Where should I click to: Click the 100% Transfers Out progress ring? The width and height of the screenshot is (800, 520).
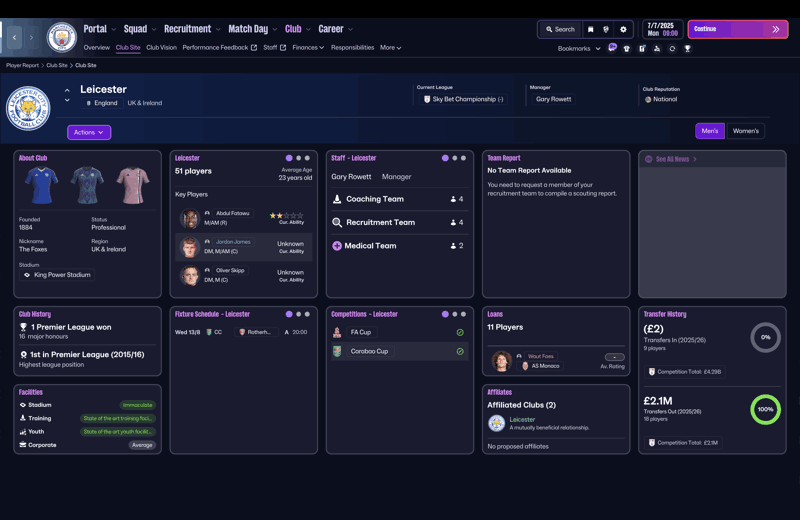pyautogui.click(x=765, y=409)
